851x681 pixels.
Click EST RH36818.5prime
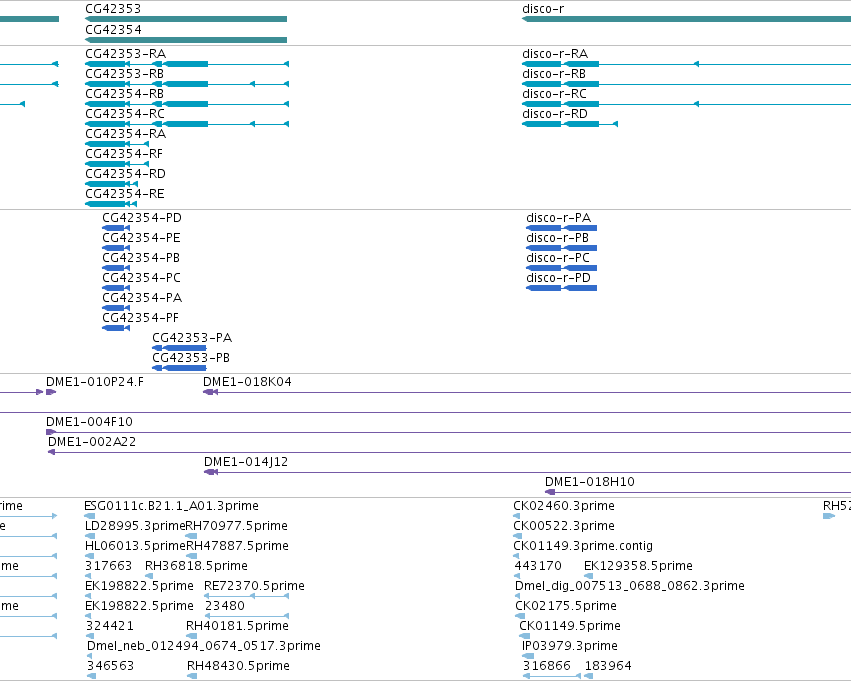196,566
